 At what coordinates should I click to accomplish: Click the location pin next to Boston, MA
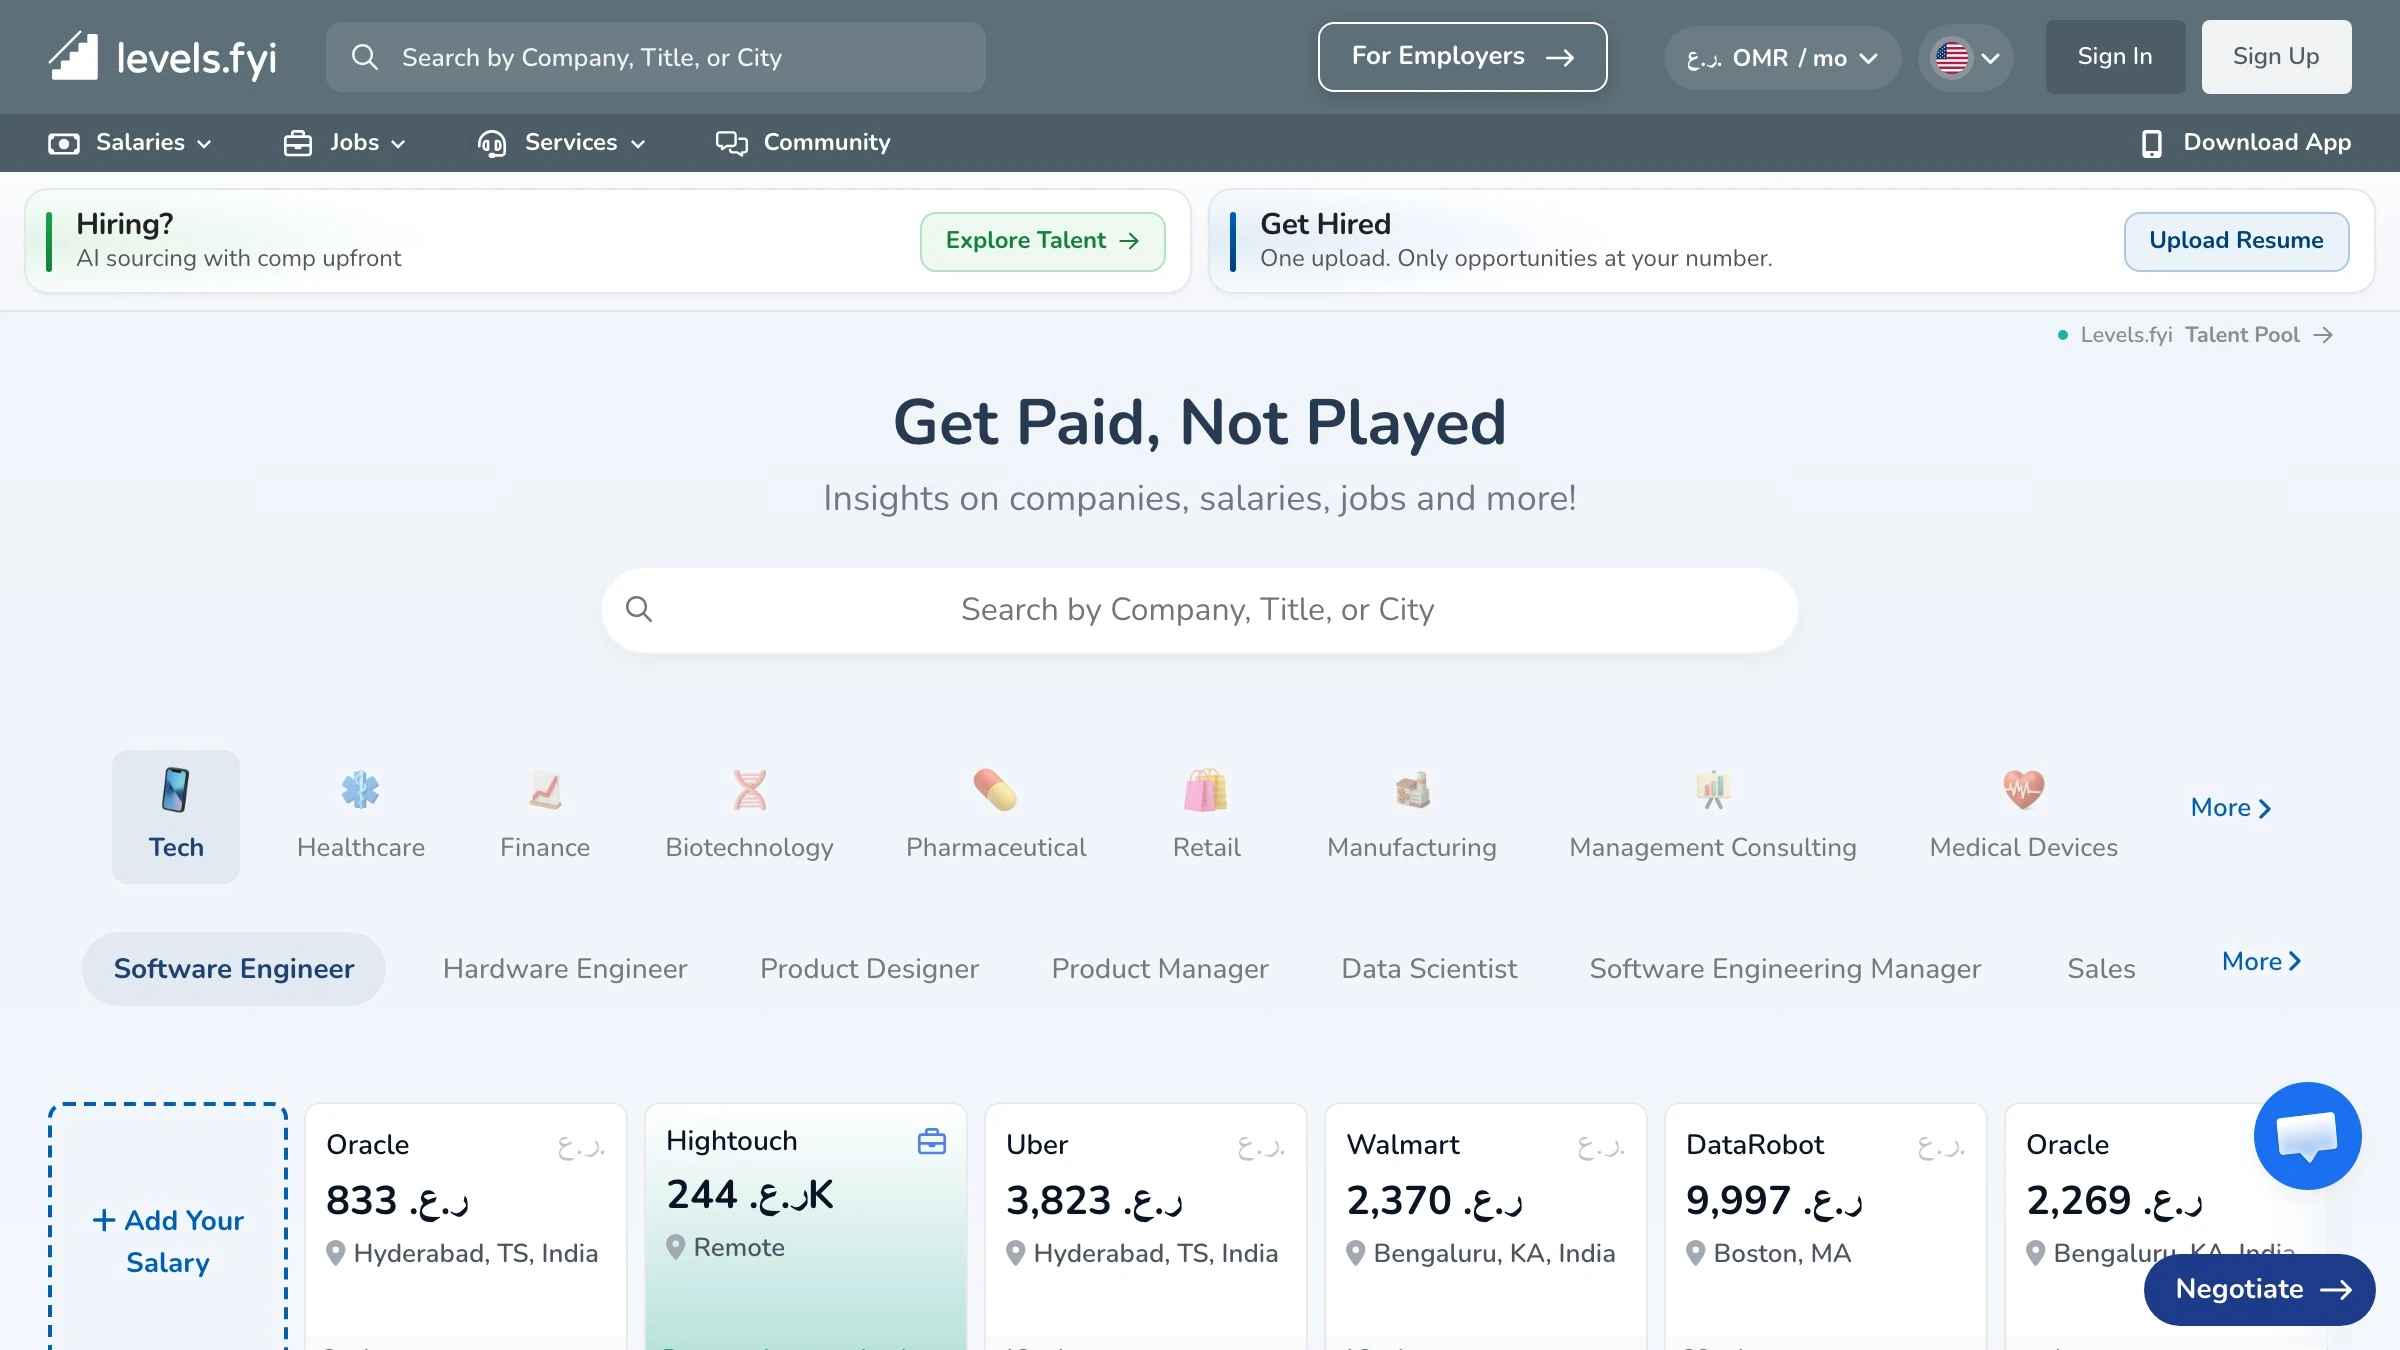click(1695, 1253)
